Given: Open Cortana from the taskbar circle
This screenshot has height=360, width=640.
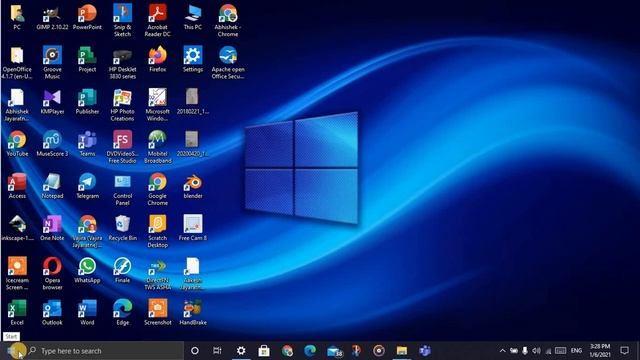Looking at the screenshot, I should (x=195, y=351).
